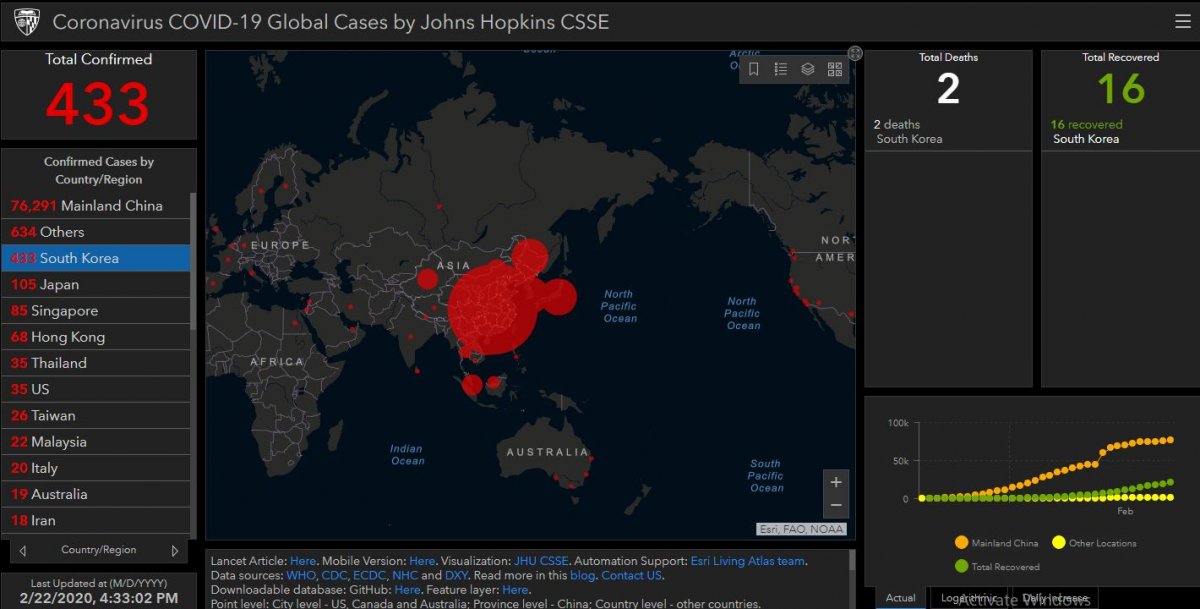Click the map zoom out minus button
This screenshot has width=1200, height=609.
(x=836, y=506)
